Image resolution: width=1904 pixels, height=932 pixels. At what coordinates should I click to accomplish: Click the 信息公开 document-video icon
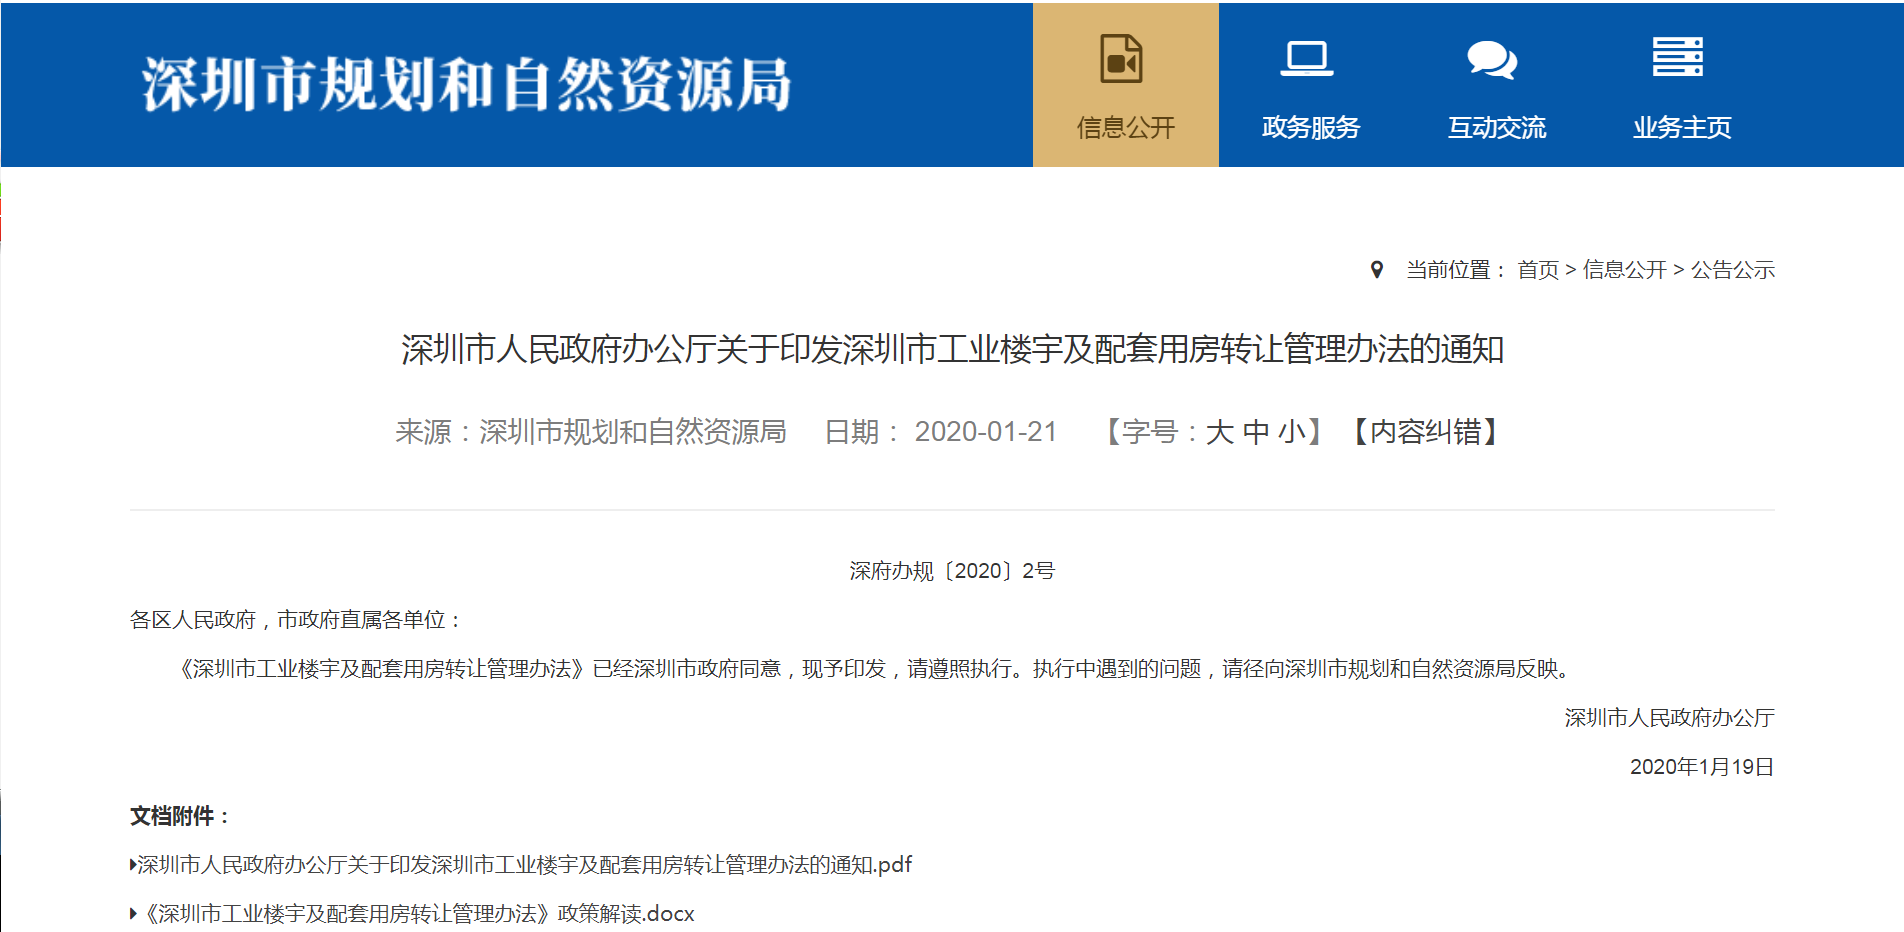(1121, 58)
